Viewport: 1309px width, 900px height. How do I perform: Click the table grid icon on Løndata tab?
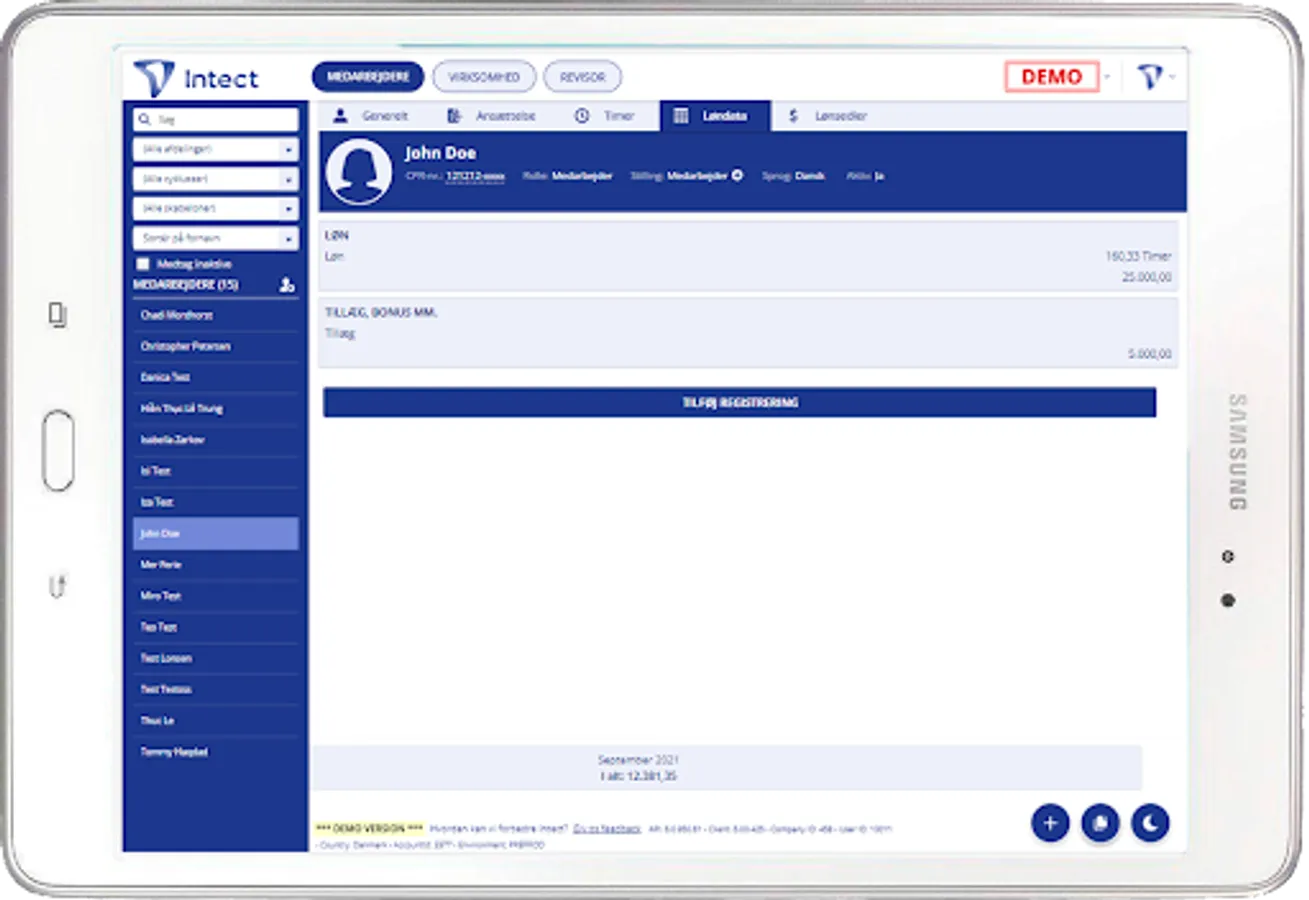click(x=681, y=116)
